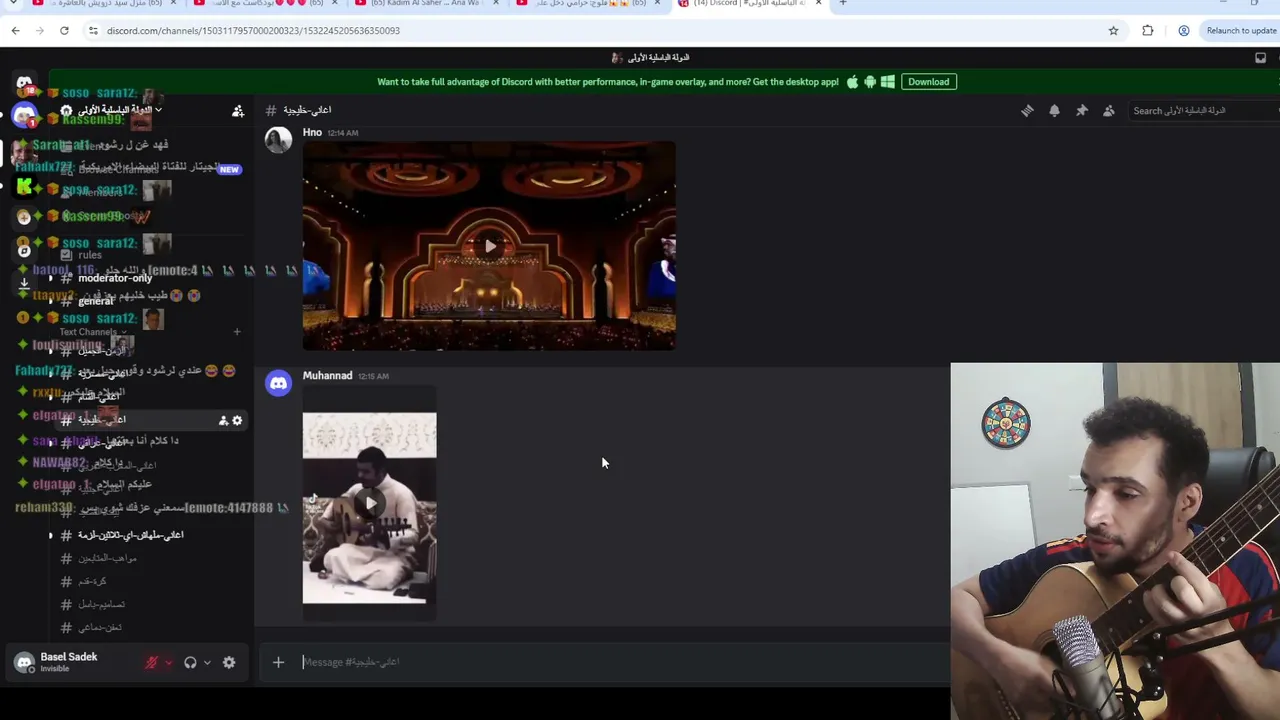This screenshot has width=1280, height=720.
Task: Open the Hno username link
Action: click(x=312, y=132)
